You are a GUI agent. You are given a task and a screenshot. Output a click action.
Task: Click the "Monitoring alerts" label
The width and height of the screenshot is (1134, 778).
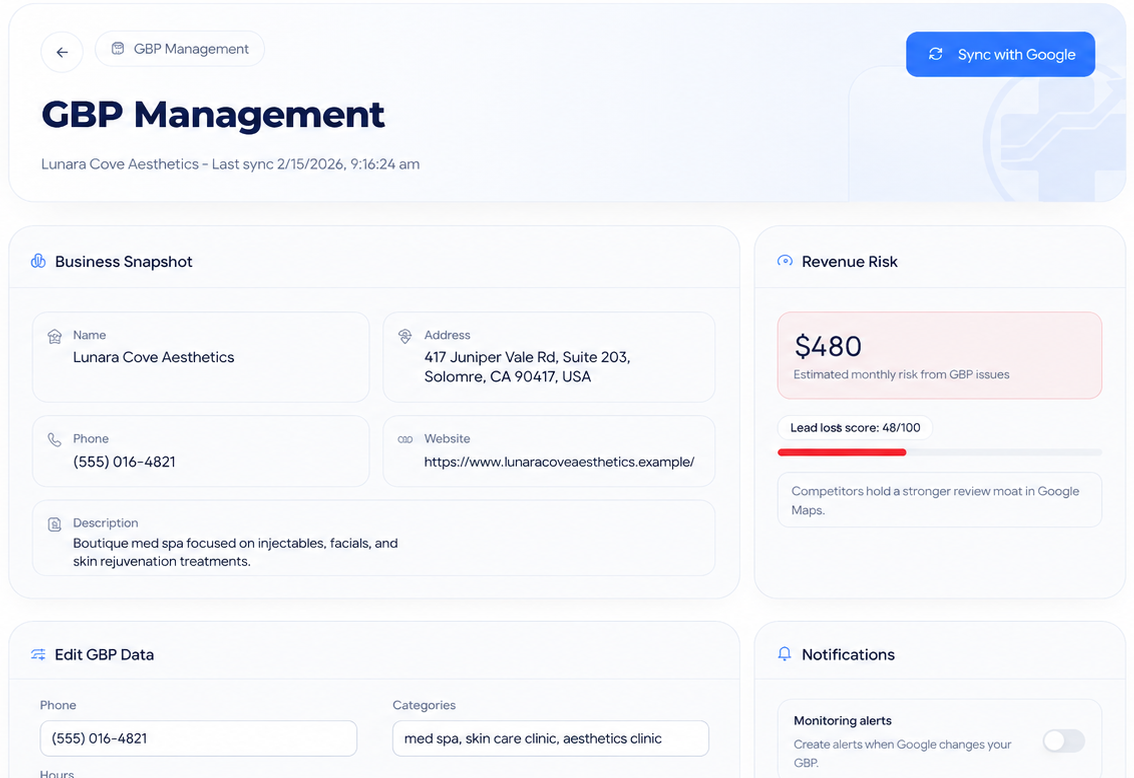[843, 720]
